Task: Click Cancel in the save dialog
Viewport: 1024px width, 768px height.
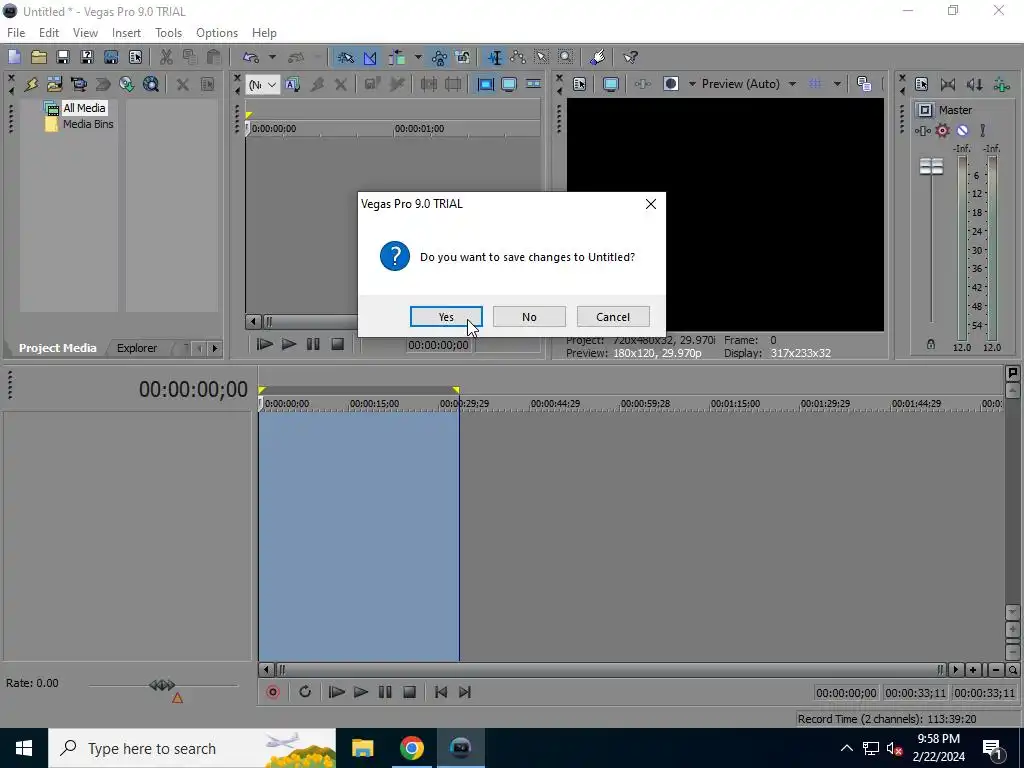Action: pos(613,317)
